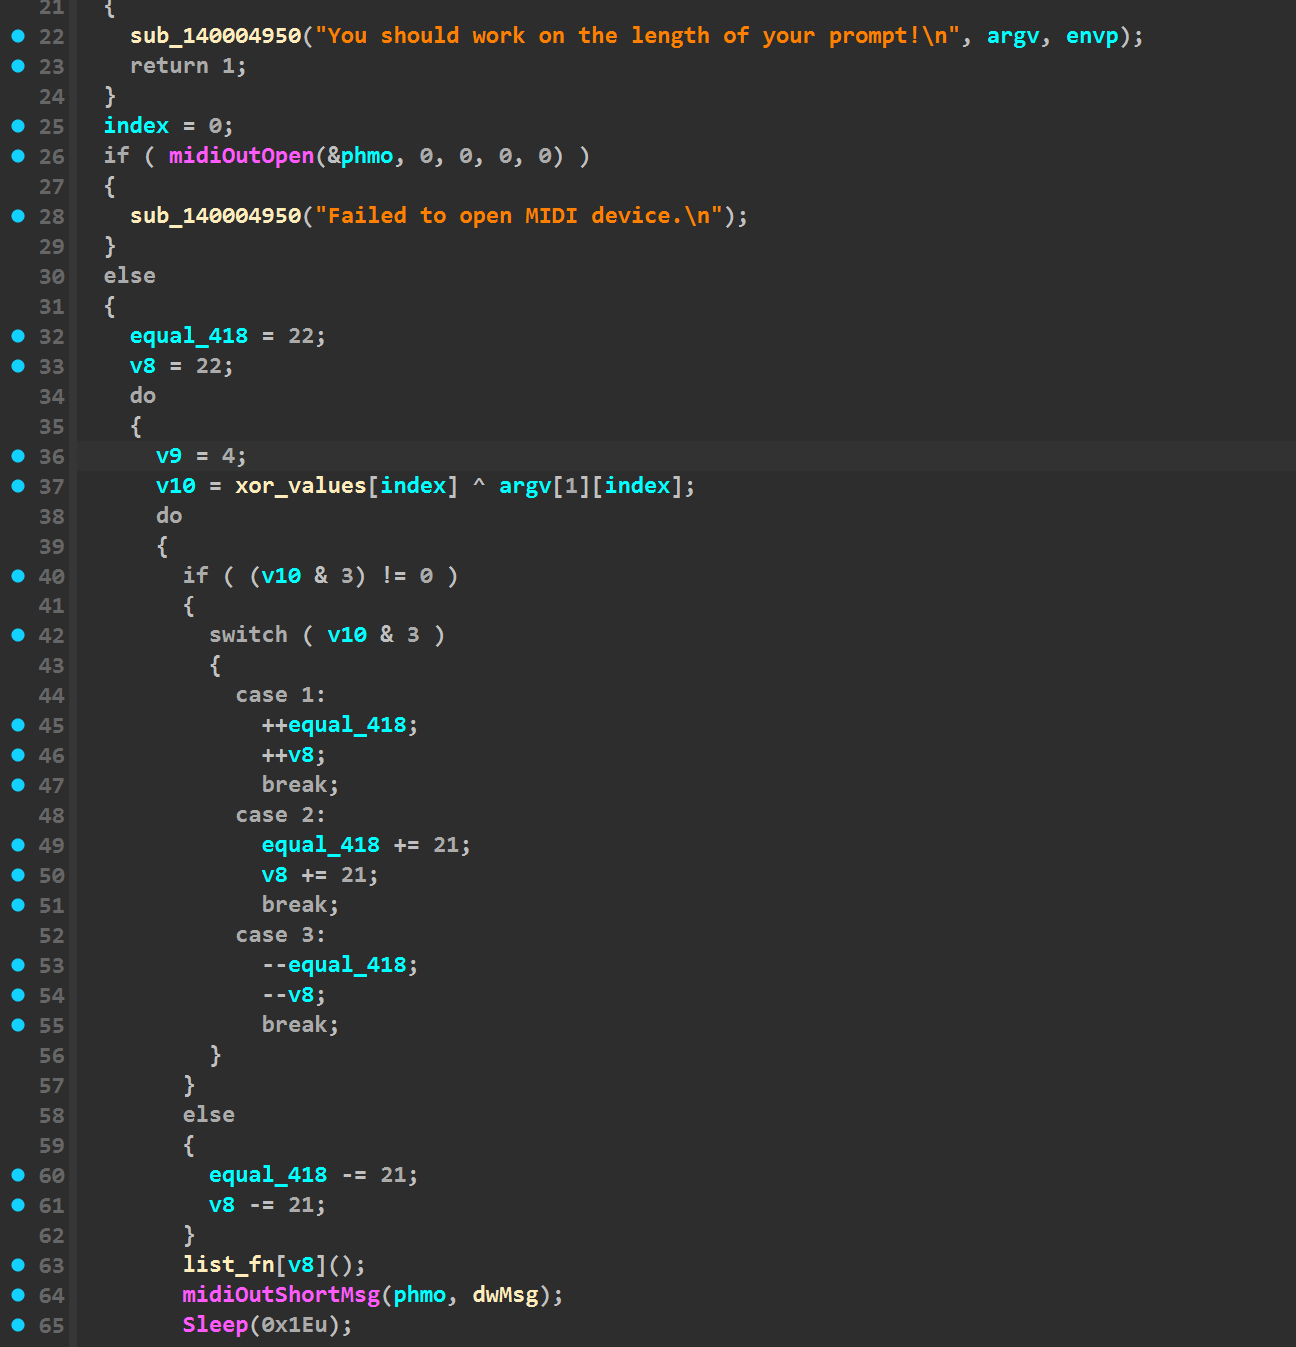Click sub_140004950 on line 28

(x=215, y=216)
